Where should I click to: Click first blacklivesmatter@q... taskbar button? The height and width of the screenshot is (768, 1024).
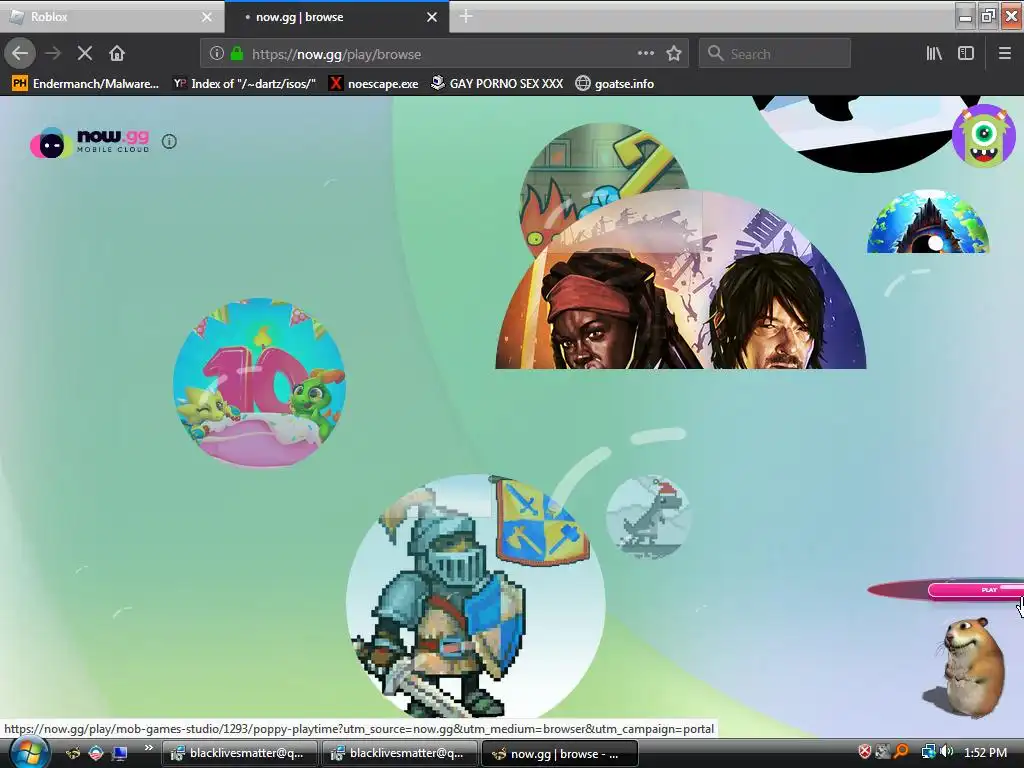[x=238, y=754]
